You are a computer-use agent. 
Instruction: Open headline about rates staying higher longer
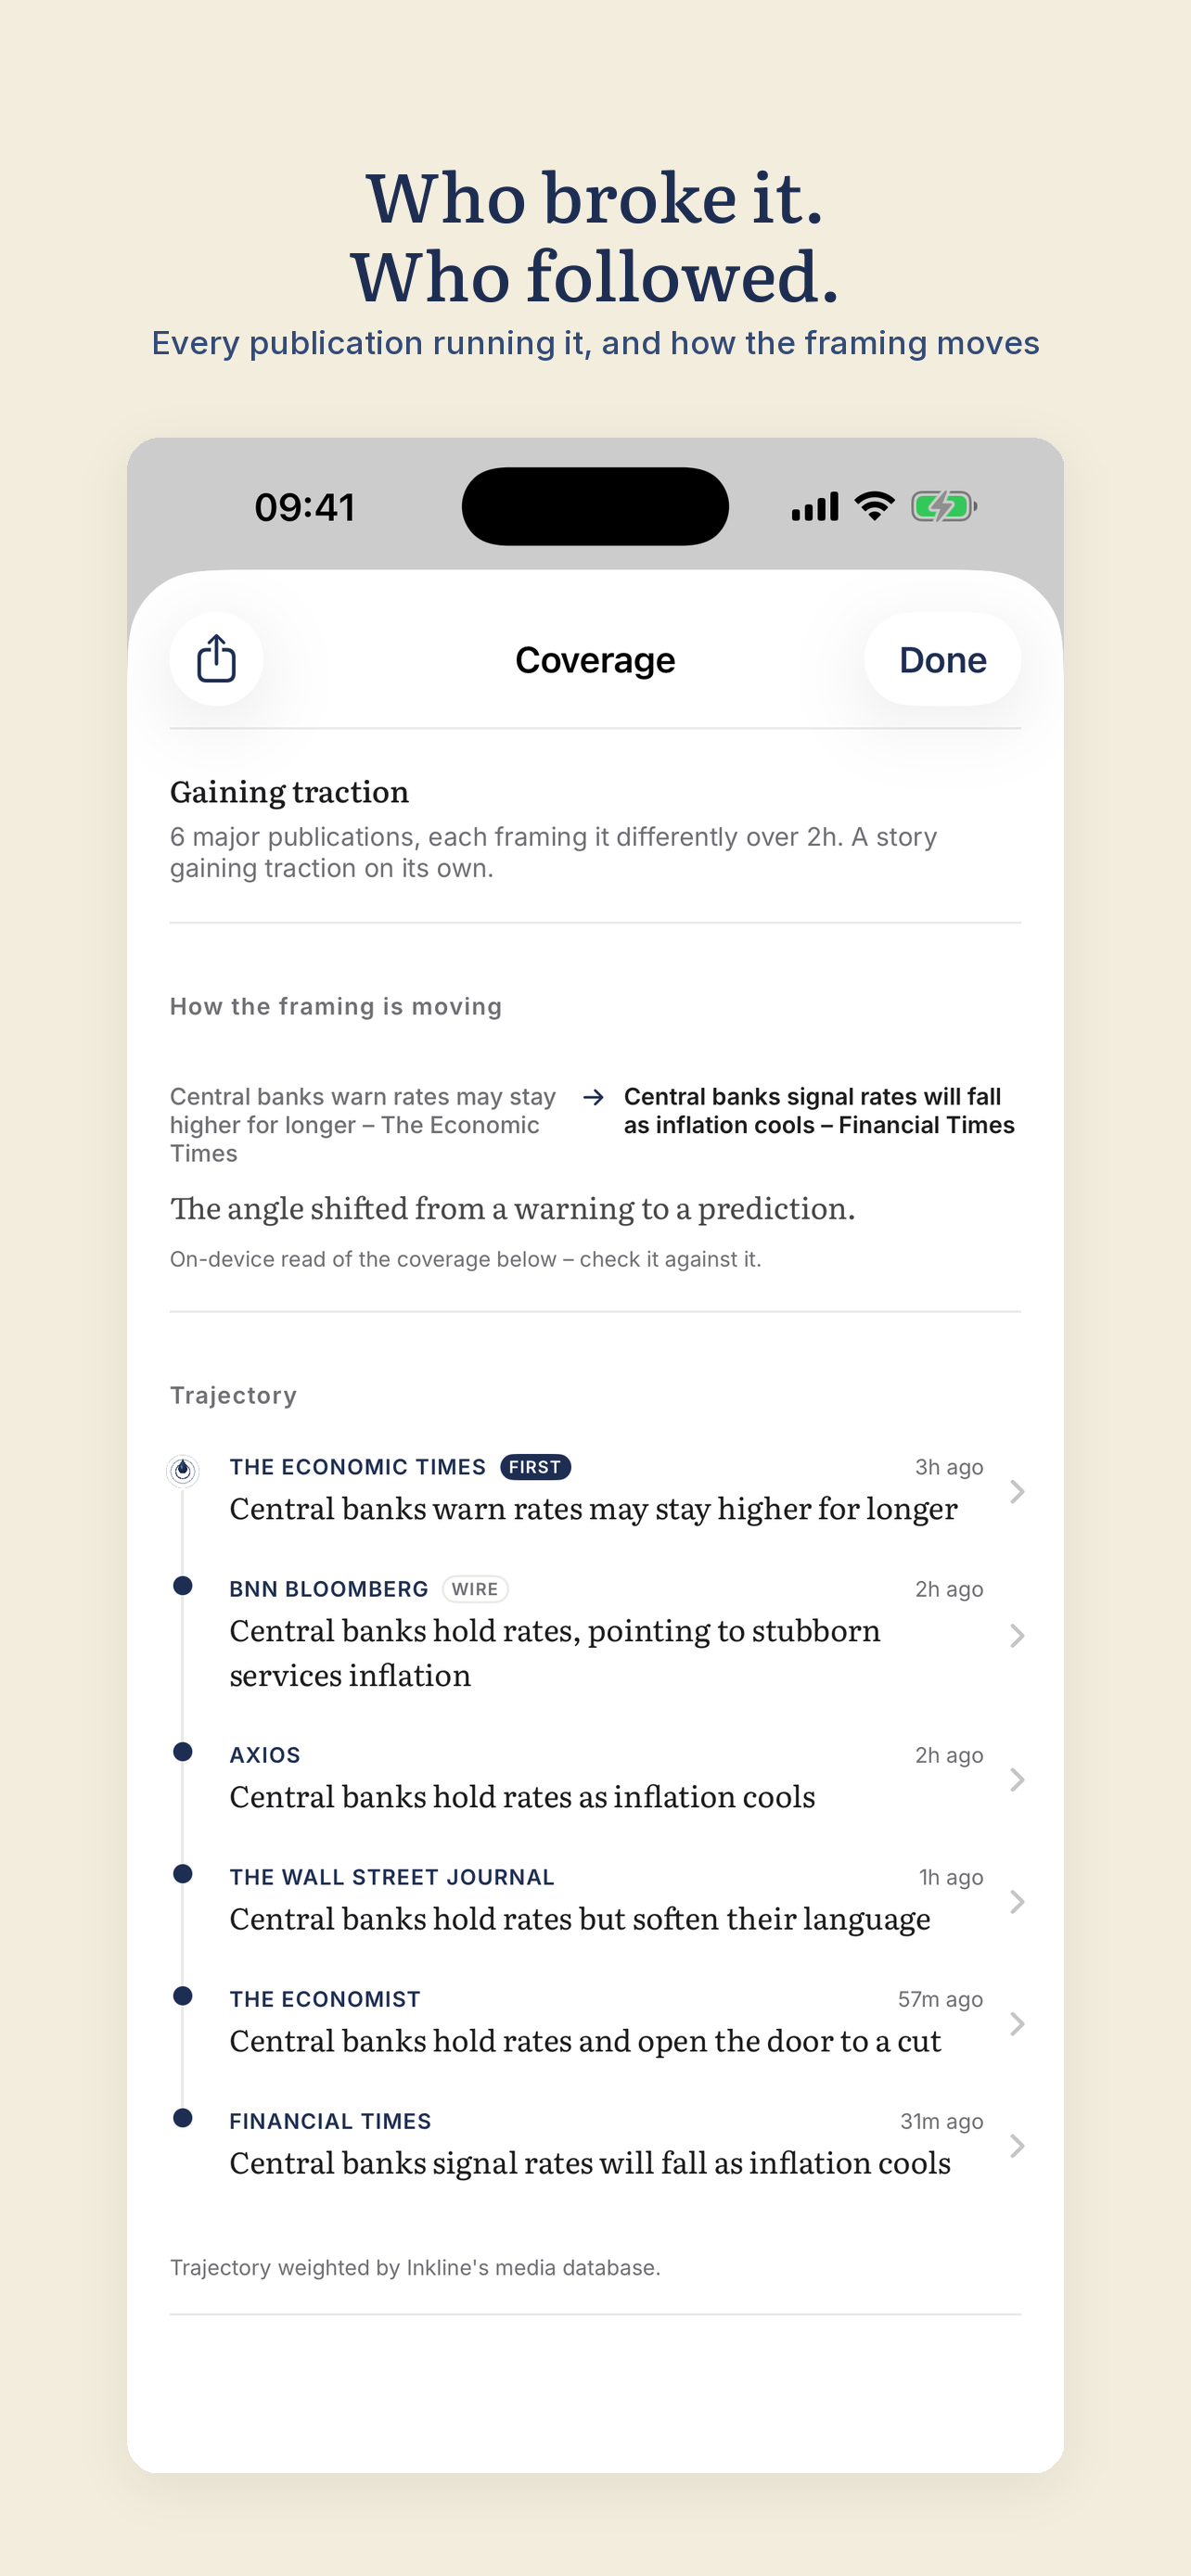[593, 1509]
